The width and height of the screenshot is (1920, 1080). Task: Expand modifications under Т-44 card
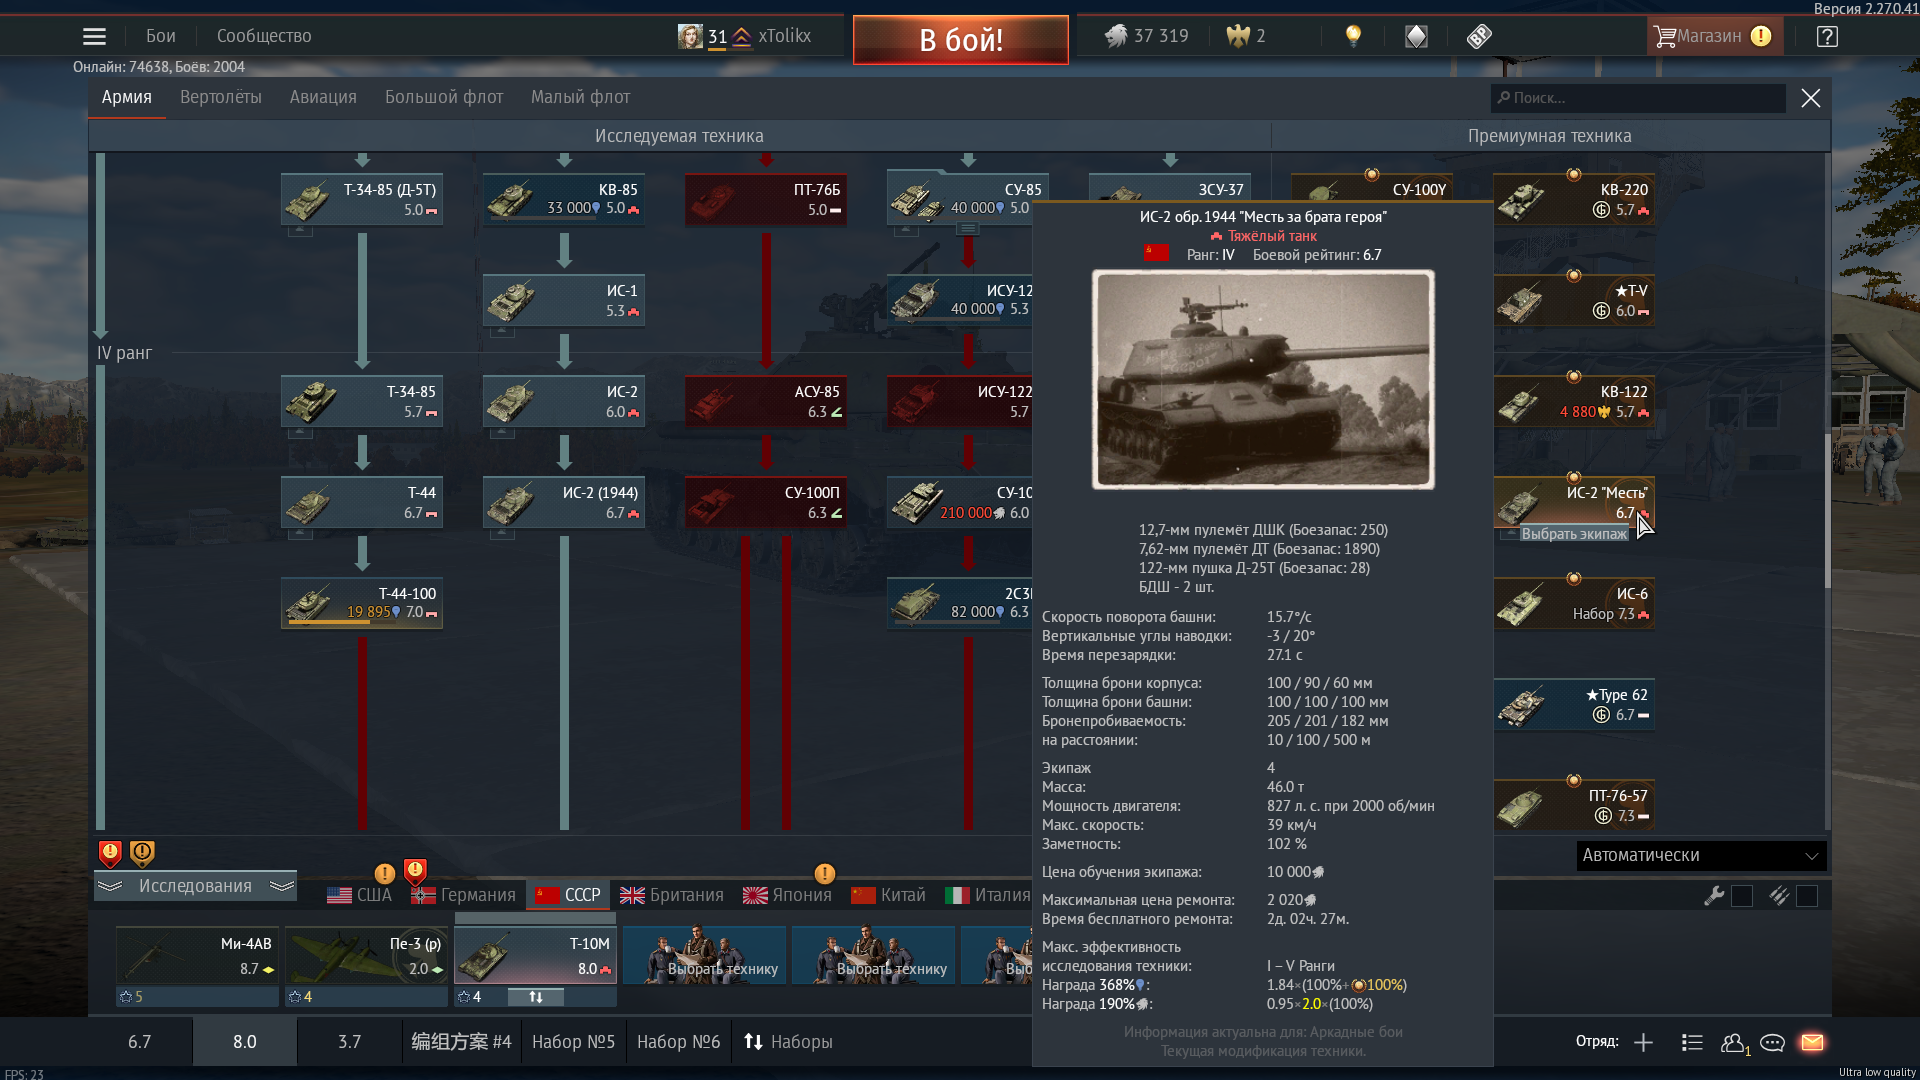300,534
